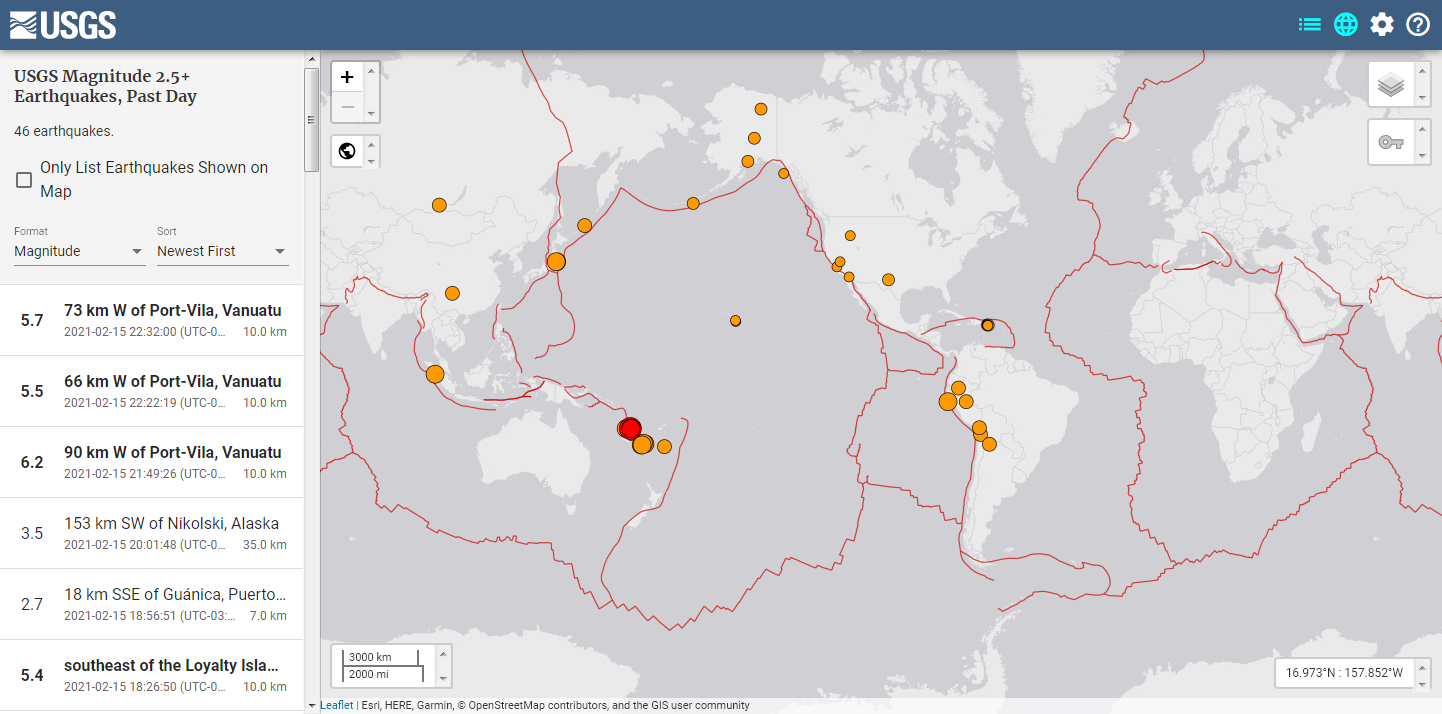Open the Leaflet attribution link
1442x714 pixels.
pyautogui.click(x=336, y=705)
